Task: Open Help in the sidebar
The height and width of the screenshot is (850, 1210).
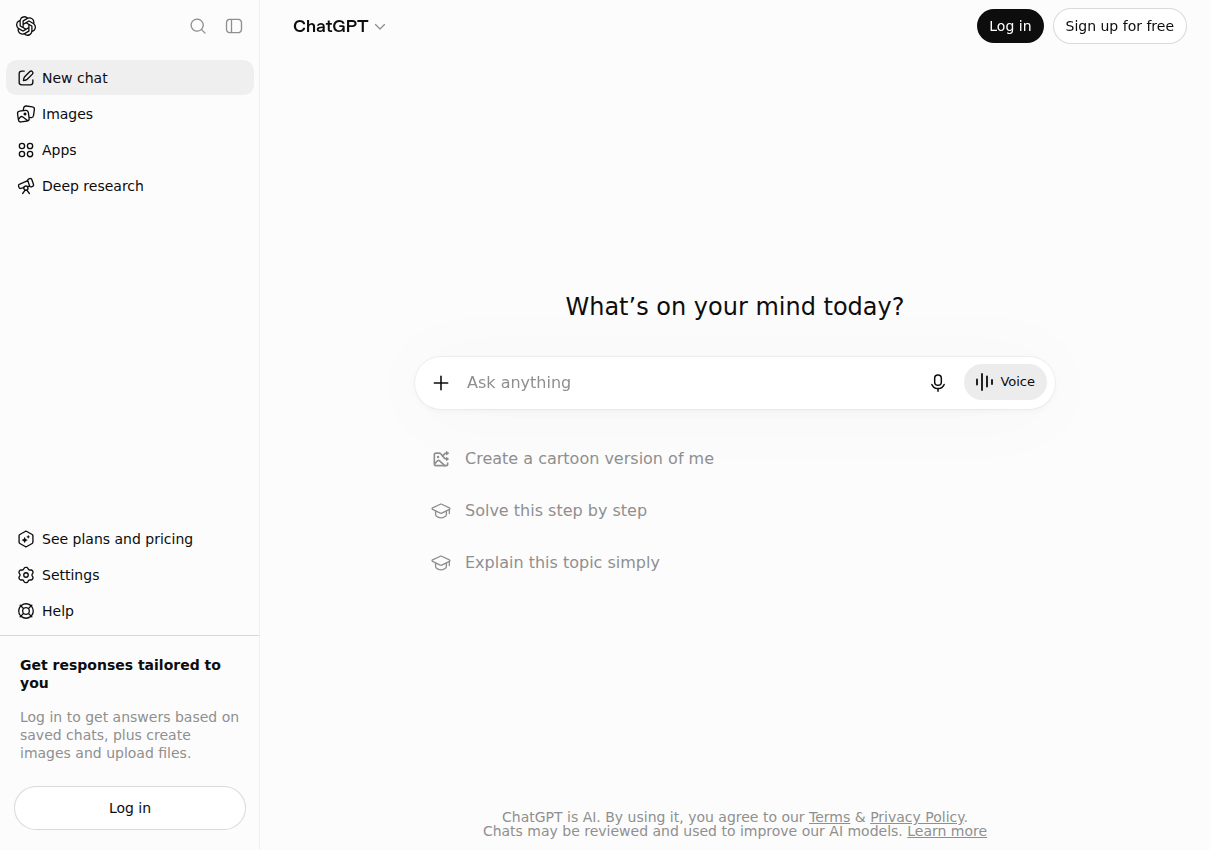Action: [130, 611]
